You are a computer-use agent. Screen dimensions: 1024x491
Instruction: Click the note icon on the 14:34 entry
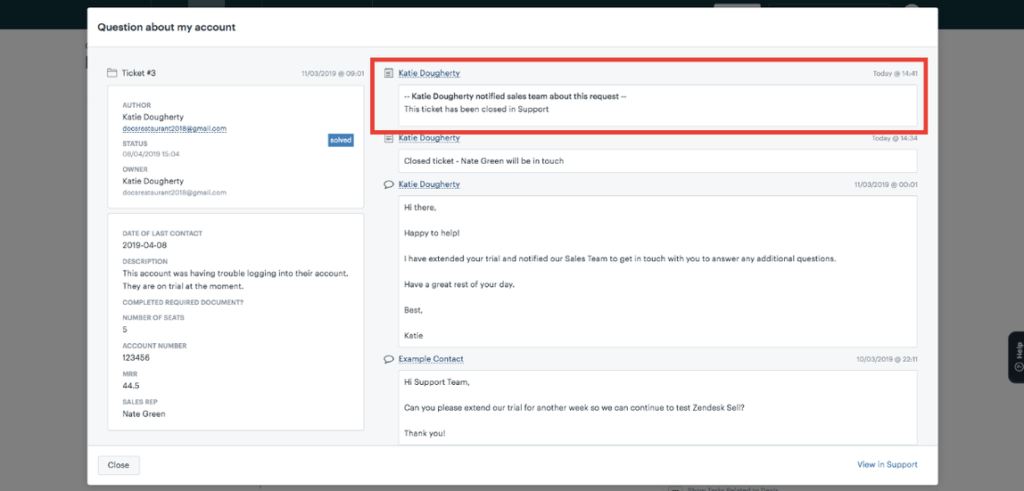pos(389,138)
